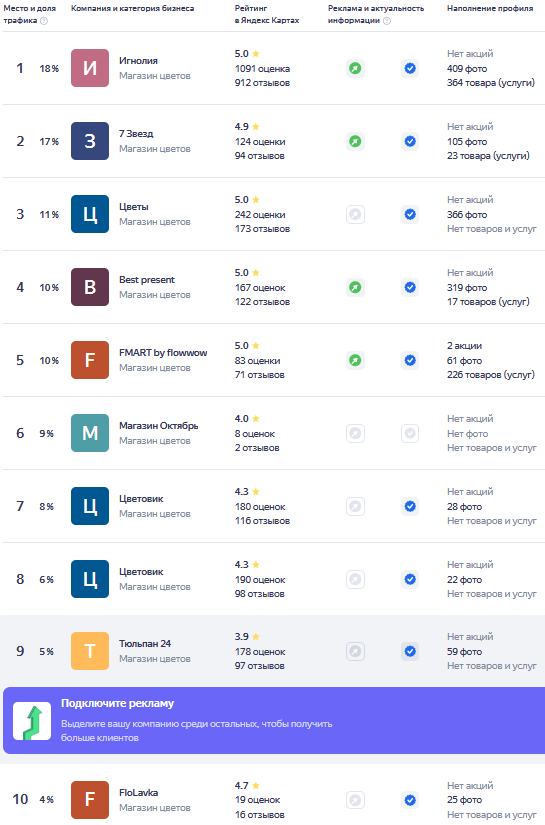Select the '2 акции' text for FMART
This screenshot has width=545, height=825.
point(465,346)
